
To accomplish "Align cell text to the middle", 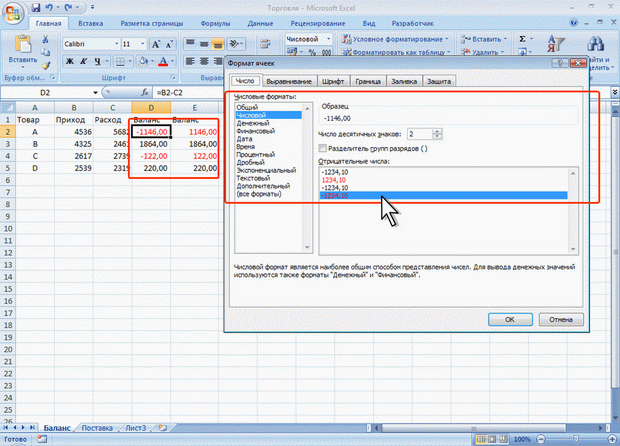I will [x=204, y=43].
